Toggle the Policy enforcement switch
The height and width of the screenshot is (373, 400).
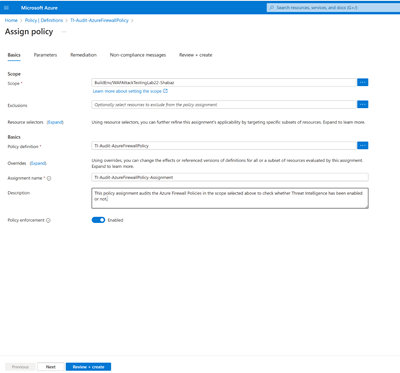click(98, 220)
